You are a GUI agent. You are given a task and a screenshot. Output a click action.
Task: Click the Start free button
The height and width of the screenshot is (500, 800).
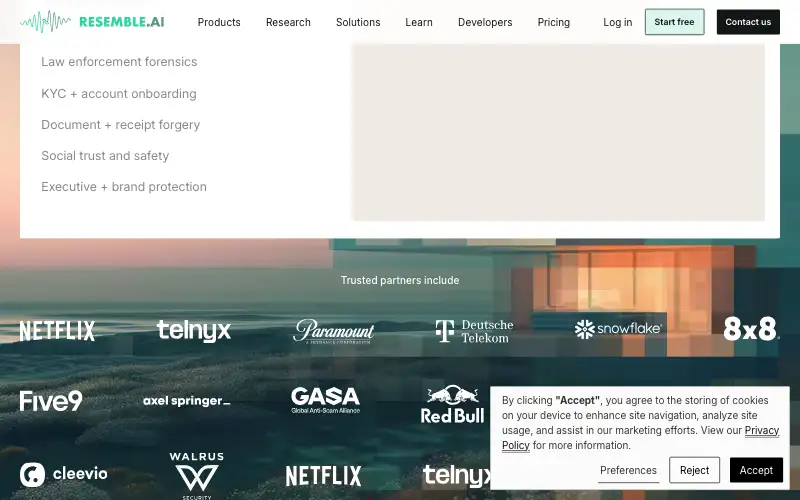674,22
